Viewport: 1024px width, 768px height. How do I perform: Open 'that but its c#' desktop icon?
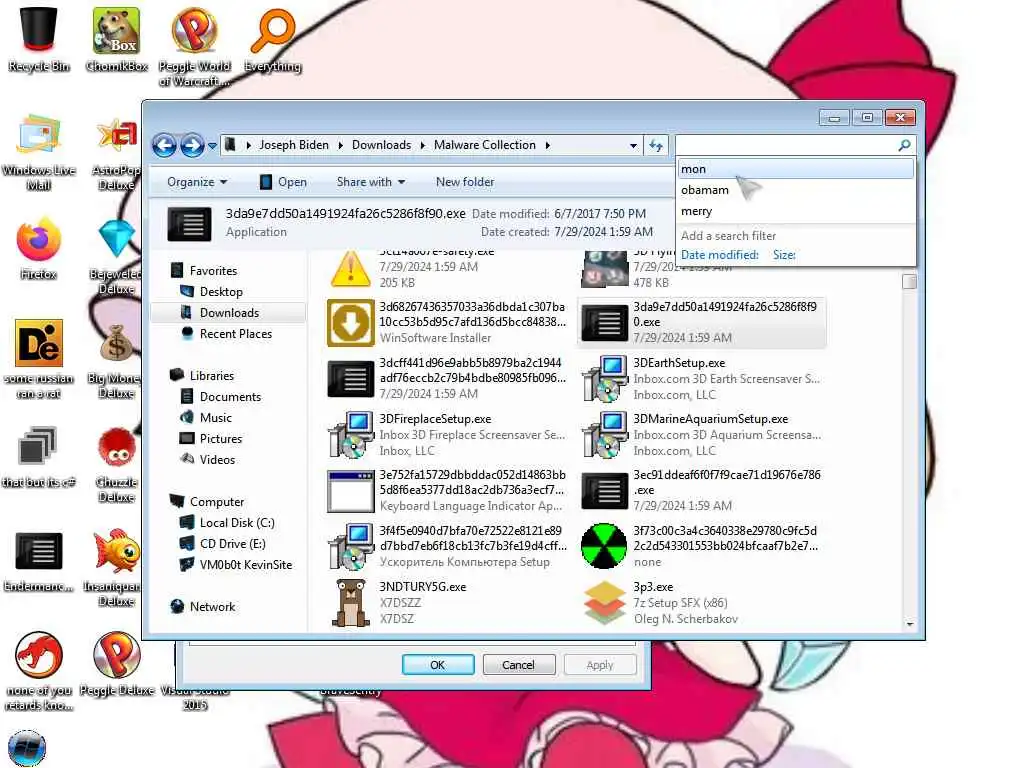39,456
